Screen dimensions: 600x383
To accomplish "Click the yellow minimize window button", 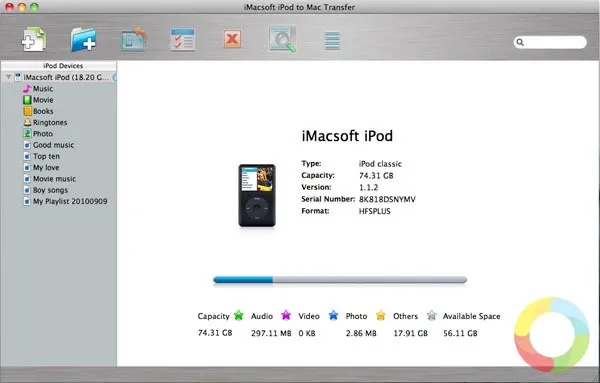I will point(22,7).
